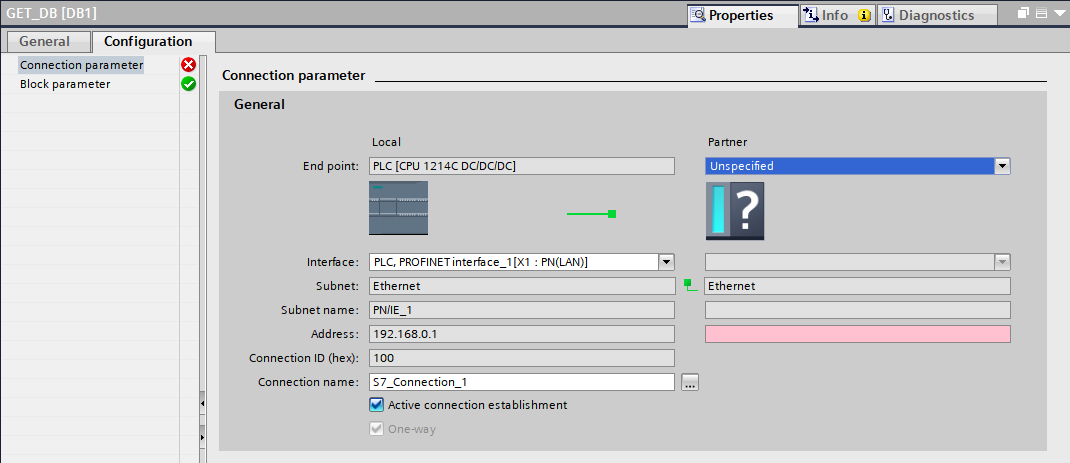The height and width of the screenshot is (463, 1070).
Task: Click the Partner Subnet name field
Action: click(x=857, y=310)
